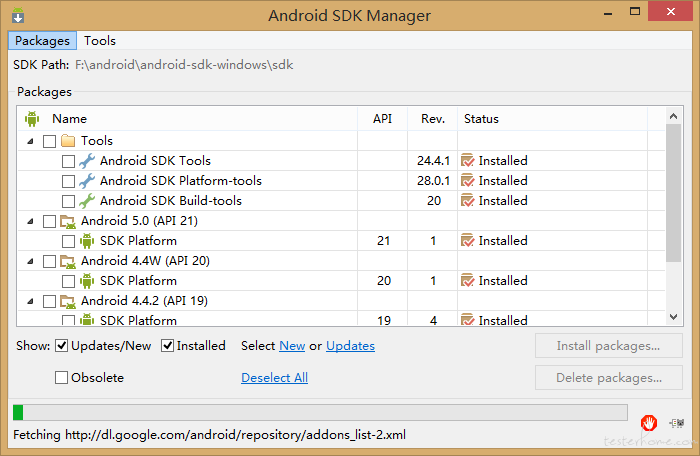Click the Tools folder icon in package list
The width and height of the screenshot is (700, 456).
(68, 141)
